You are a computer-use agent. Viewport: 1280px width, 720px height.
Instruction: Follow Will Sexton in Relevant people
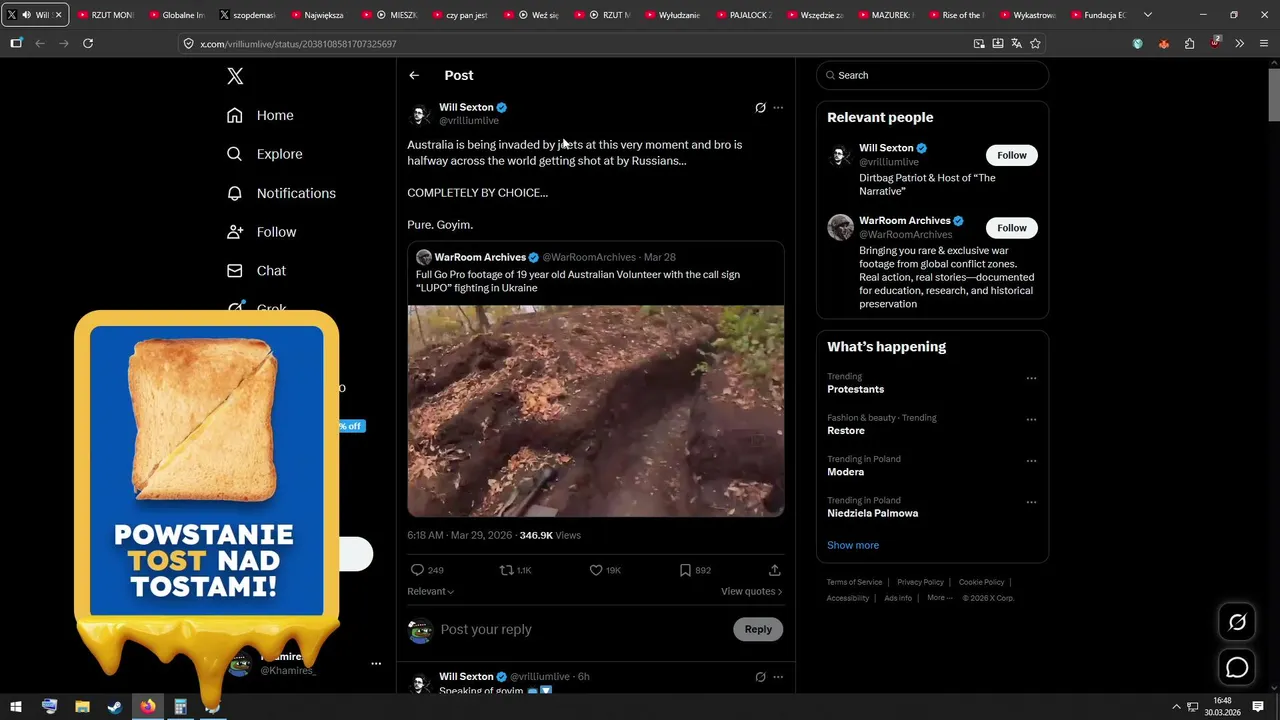click(1012, 155)
